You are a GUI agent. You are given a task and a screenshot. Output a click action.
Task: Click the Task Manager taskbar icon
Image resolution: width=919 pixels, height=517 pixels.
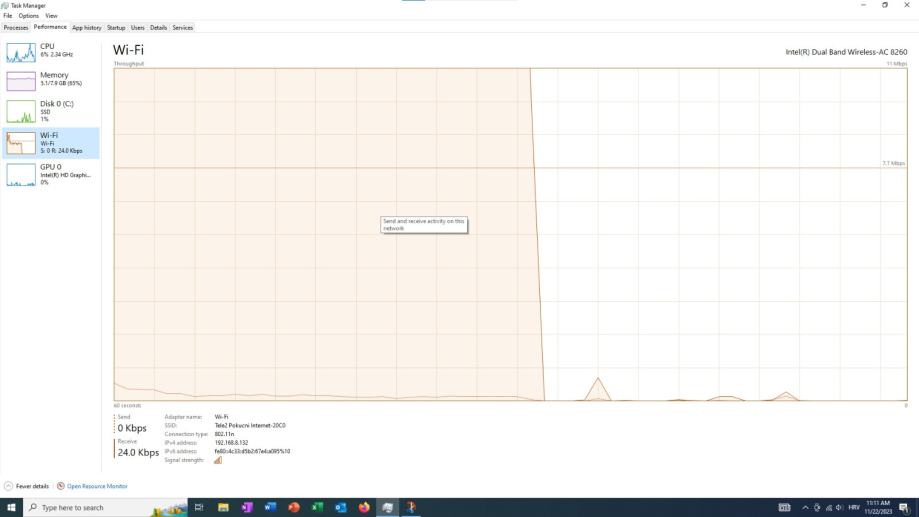click(387, 508)
